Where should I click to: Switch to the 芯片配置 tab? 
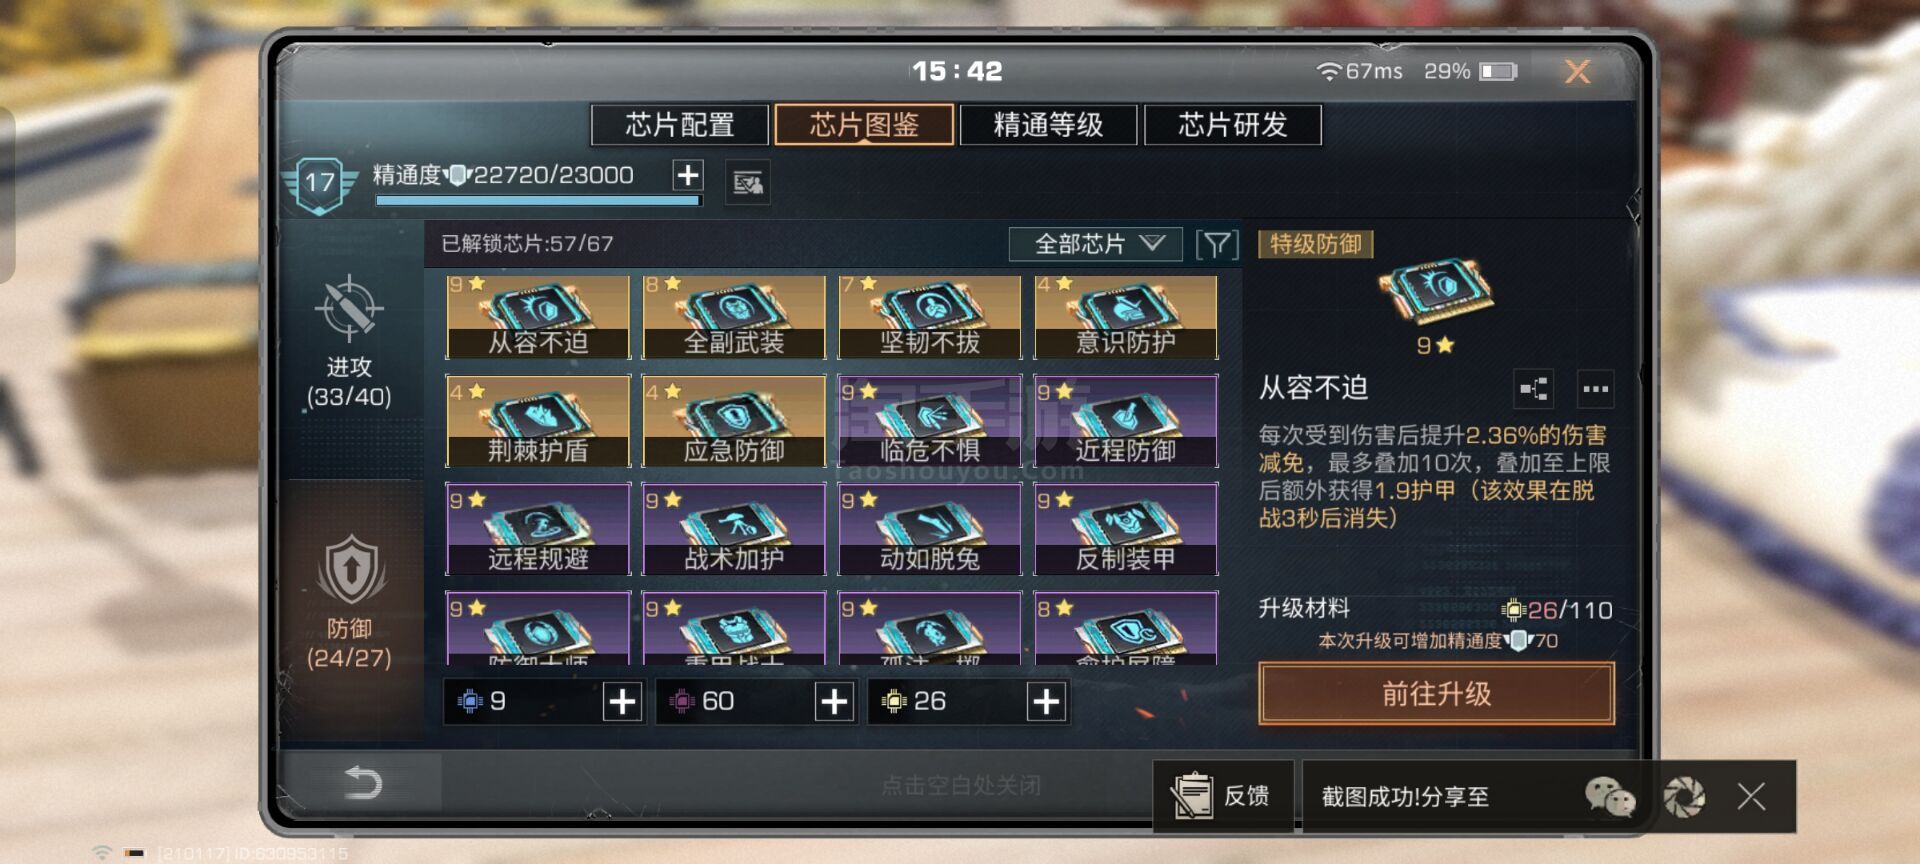pyautogui.click(x=680, y=125)
